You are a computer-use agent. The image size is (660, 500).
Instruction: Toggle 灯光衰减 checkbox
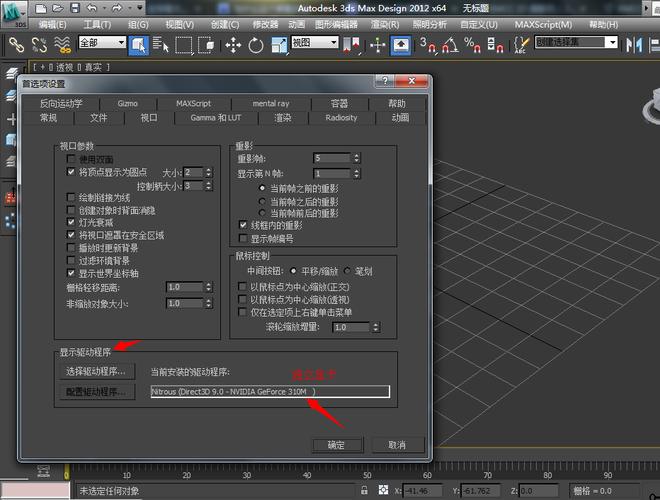pyautogui.click(x=71, y=222)
